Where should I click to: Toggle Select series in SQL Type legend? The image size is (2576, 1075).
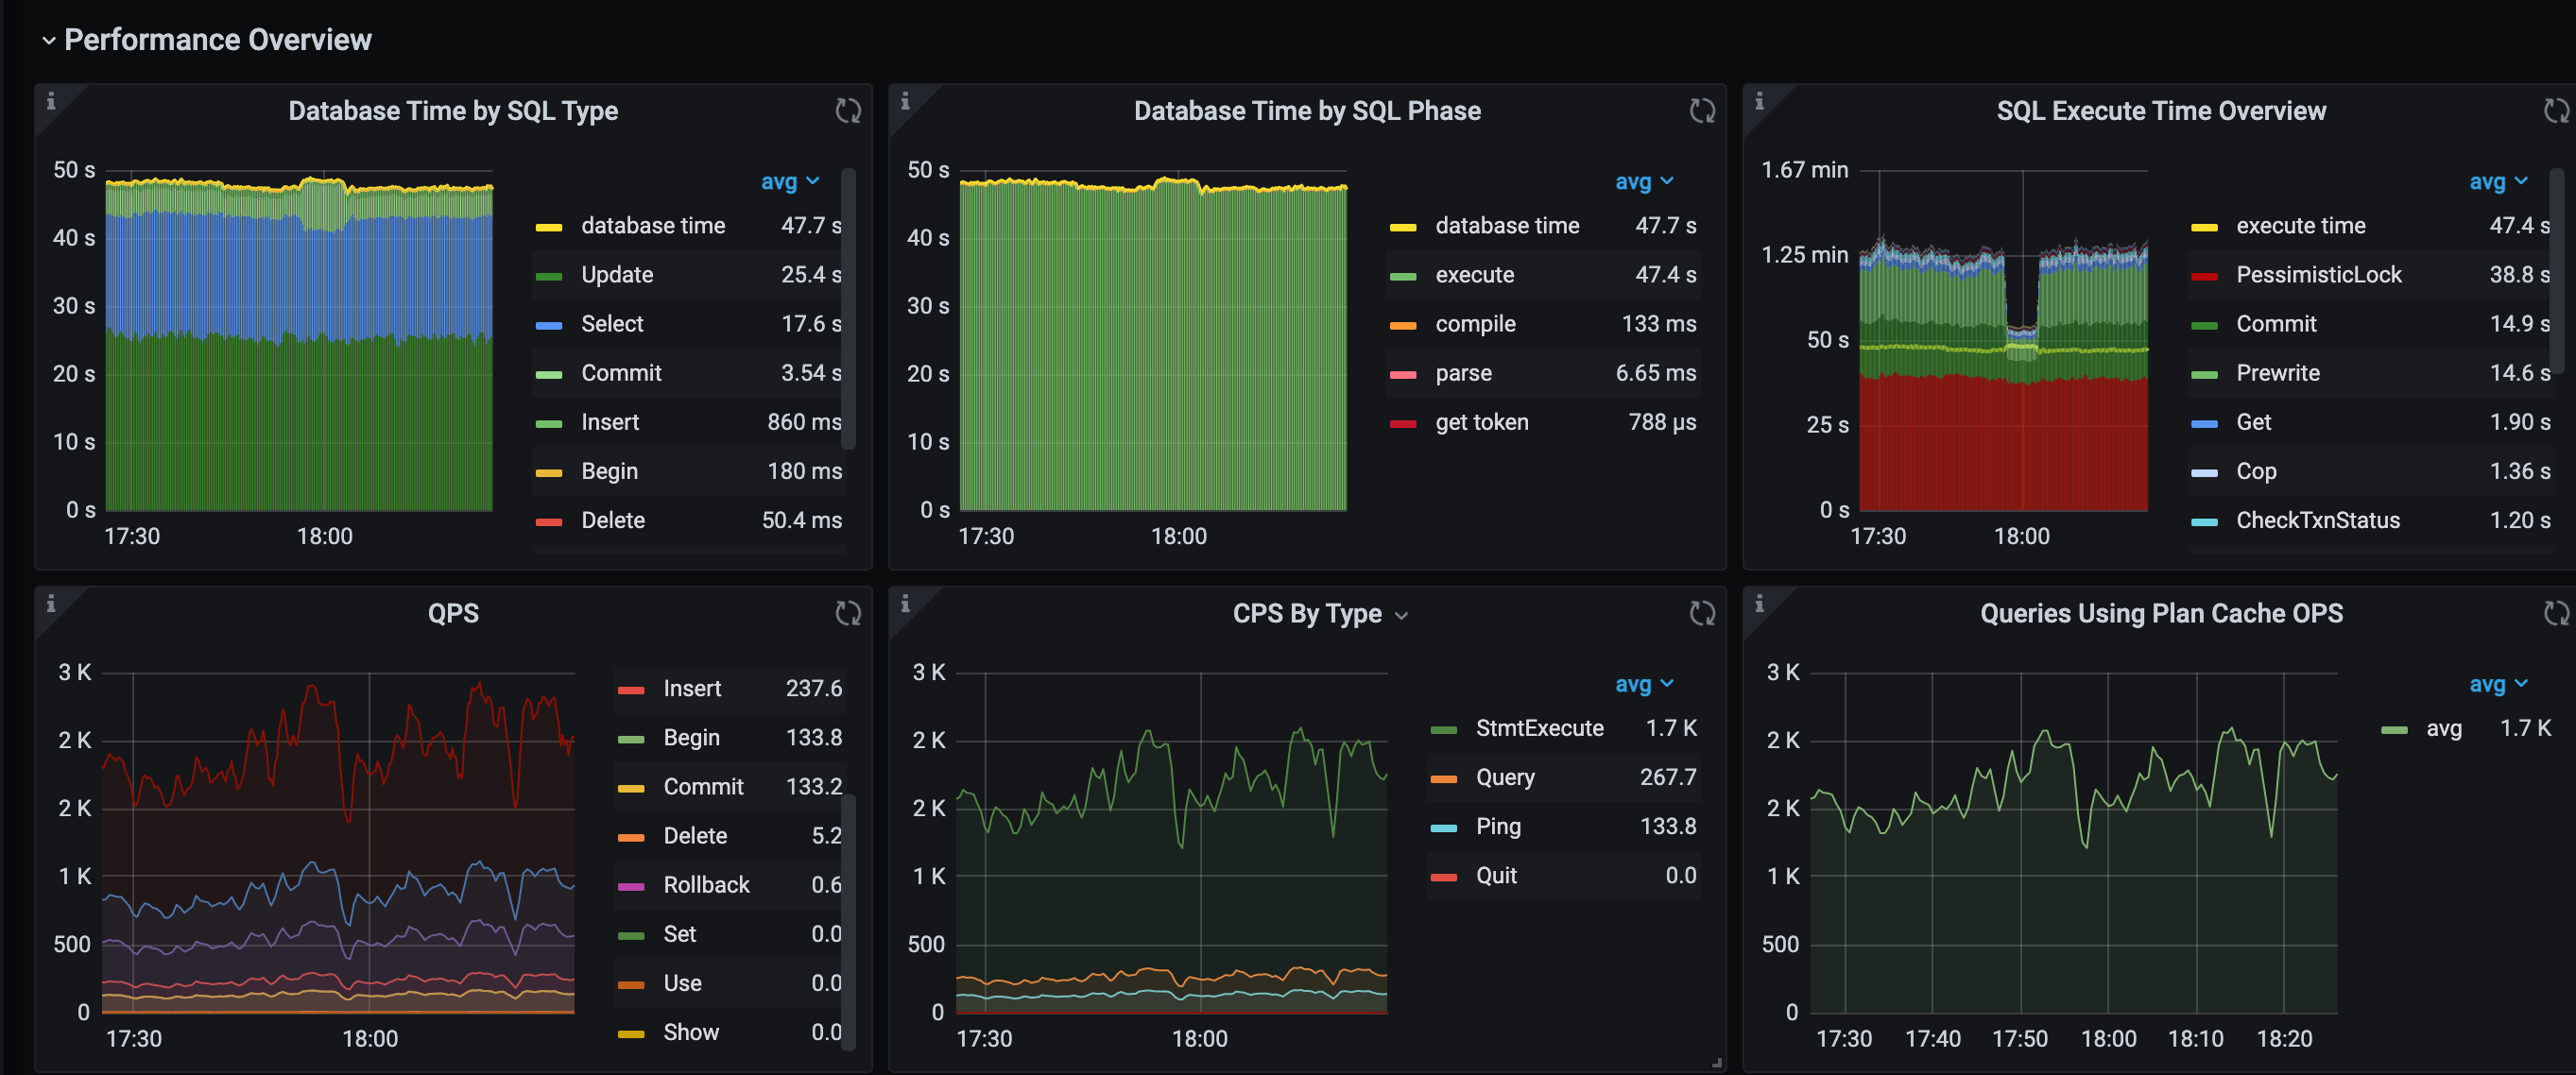(x=612, y=324)
